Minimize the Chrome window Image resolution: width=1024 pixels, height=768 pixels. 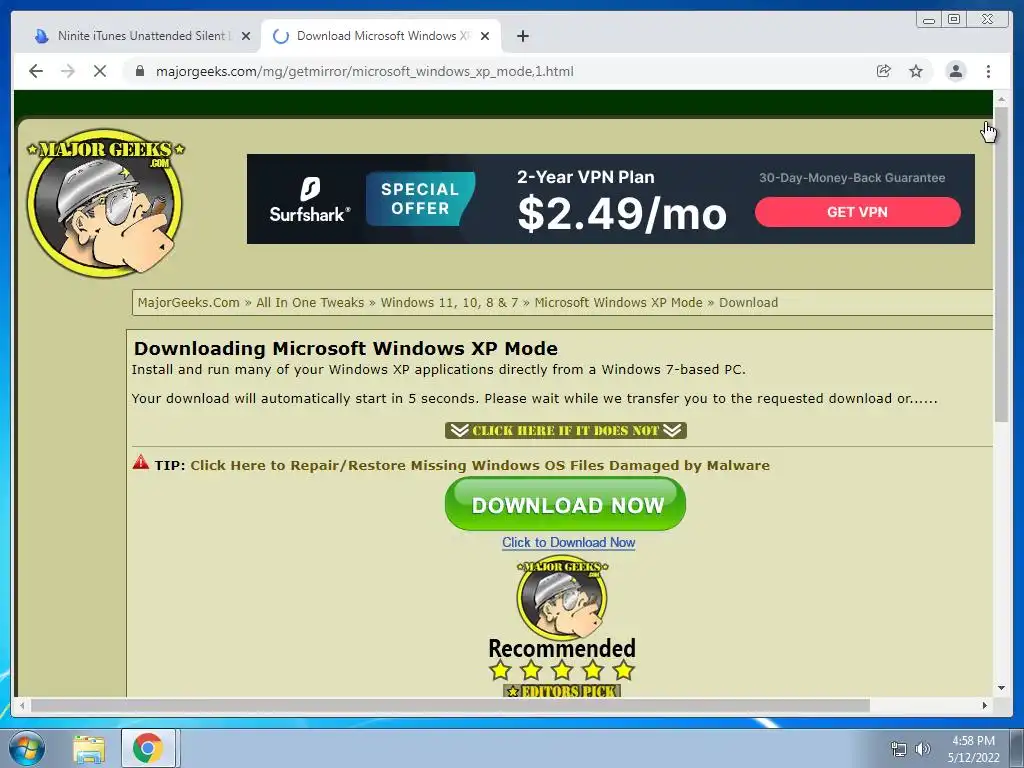(929, 20)
